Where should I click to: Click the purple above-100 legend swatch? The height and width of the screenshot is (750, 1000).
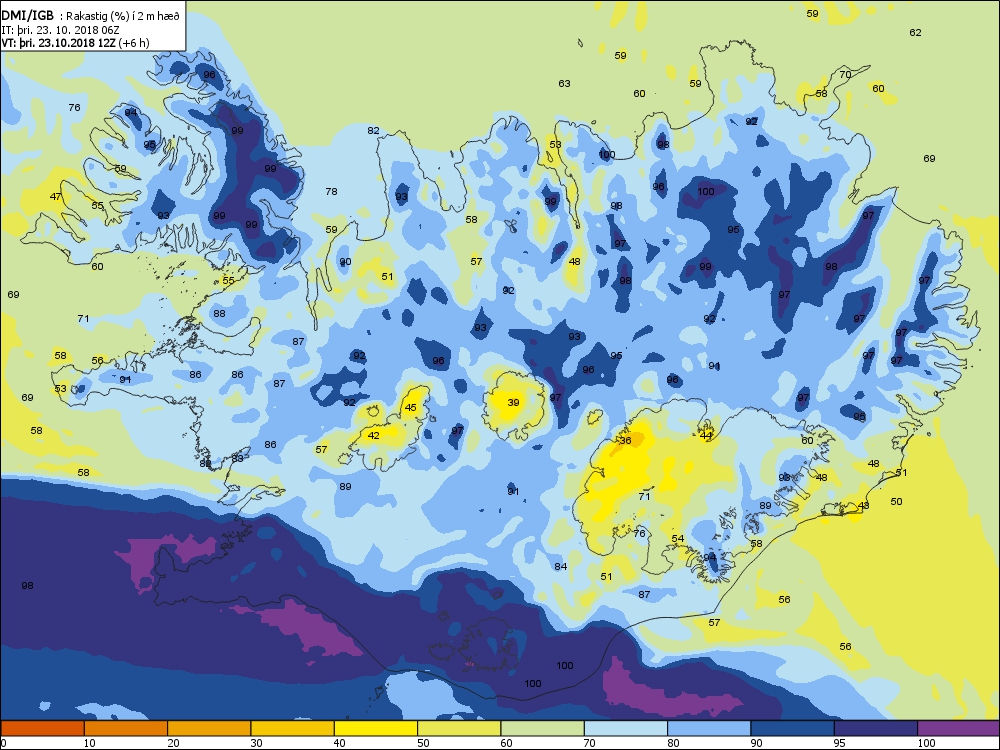(x=959, y=728)
